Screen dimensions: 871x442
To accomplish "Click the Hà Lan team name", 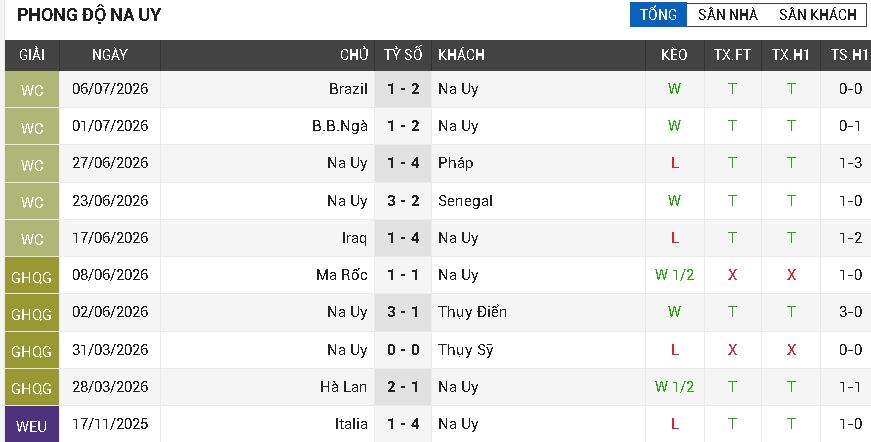I will click(x=344, y=387).
